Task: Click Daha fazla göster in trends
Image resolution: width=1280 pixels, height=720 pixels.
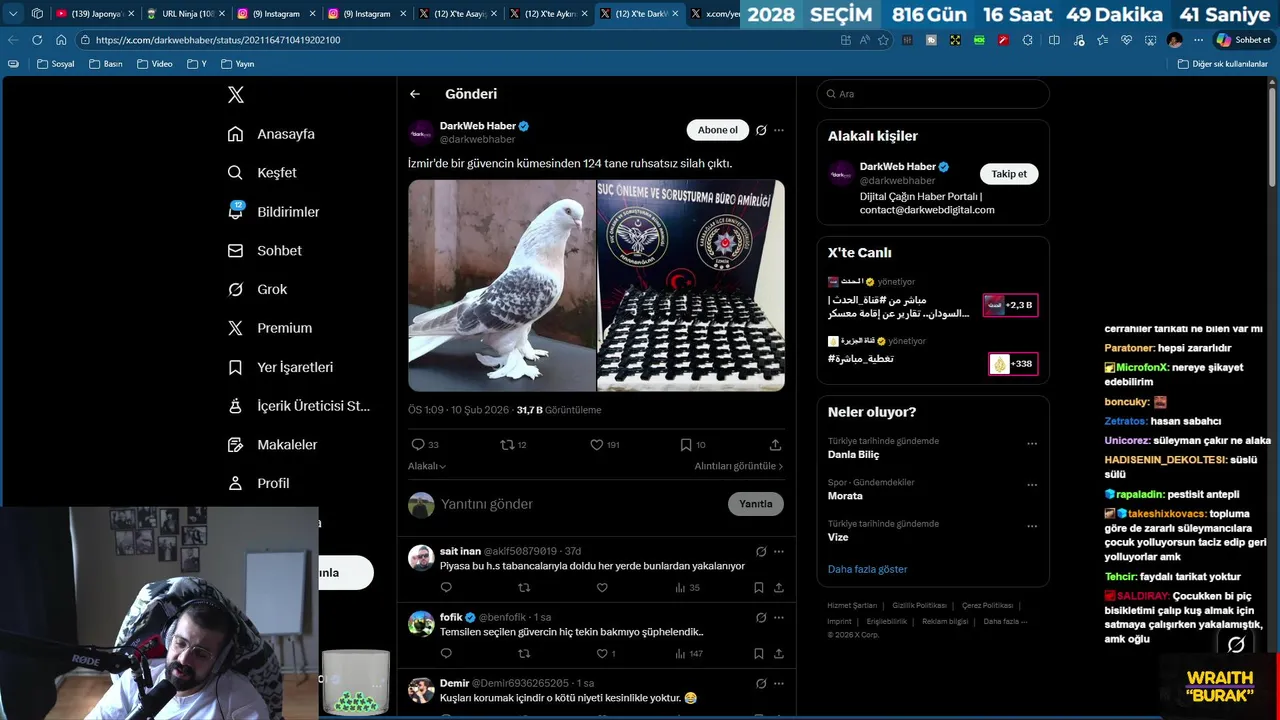Action: click(x=868, y=569)
